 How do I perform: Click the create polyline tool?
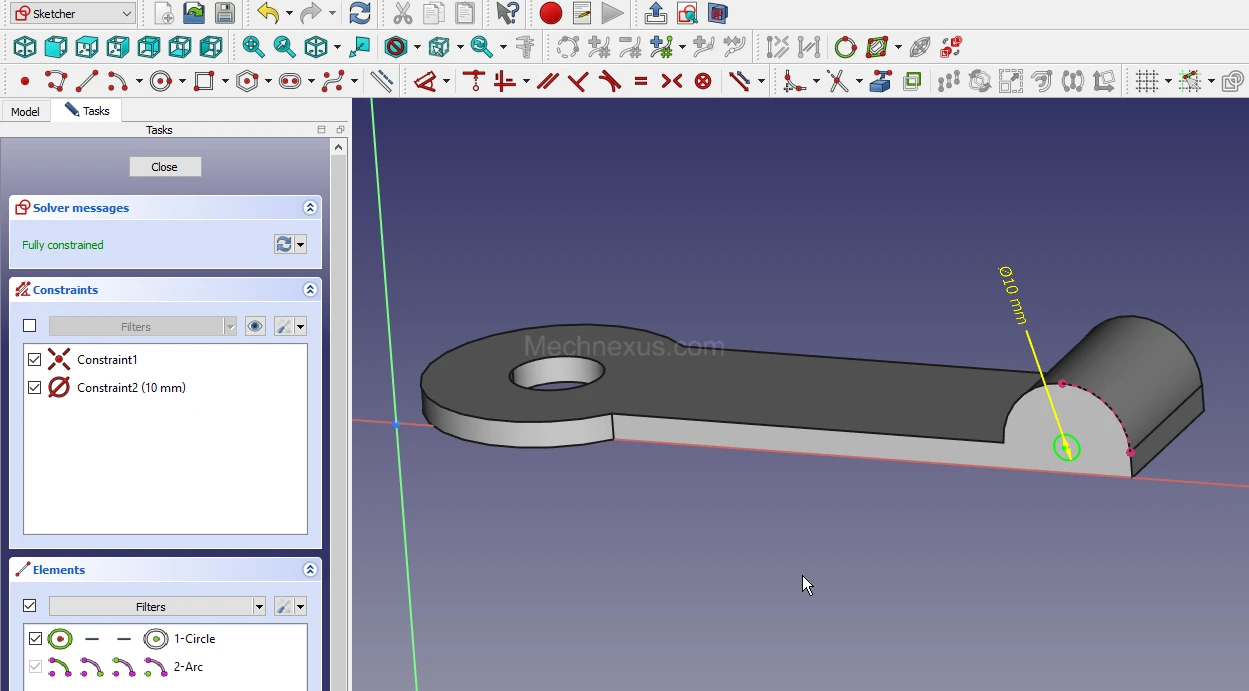(55, 81)
